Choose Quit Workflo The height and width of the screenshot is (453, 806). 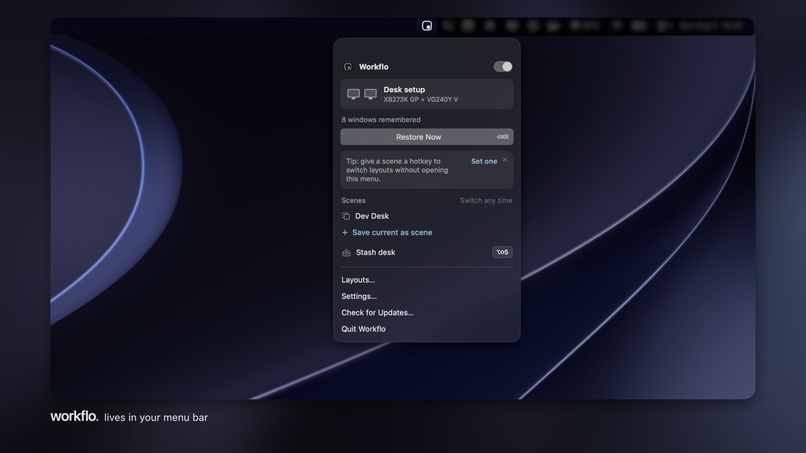point(363,329)
